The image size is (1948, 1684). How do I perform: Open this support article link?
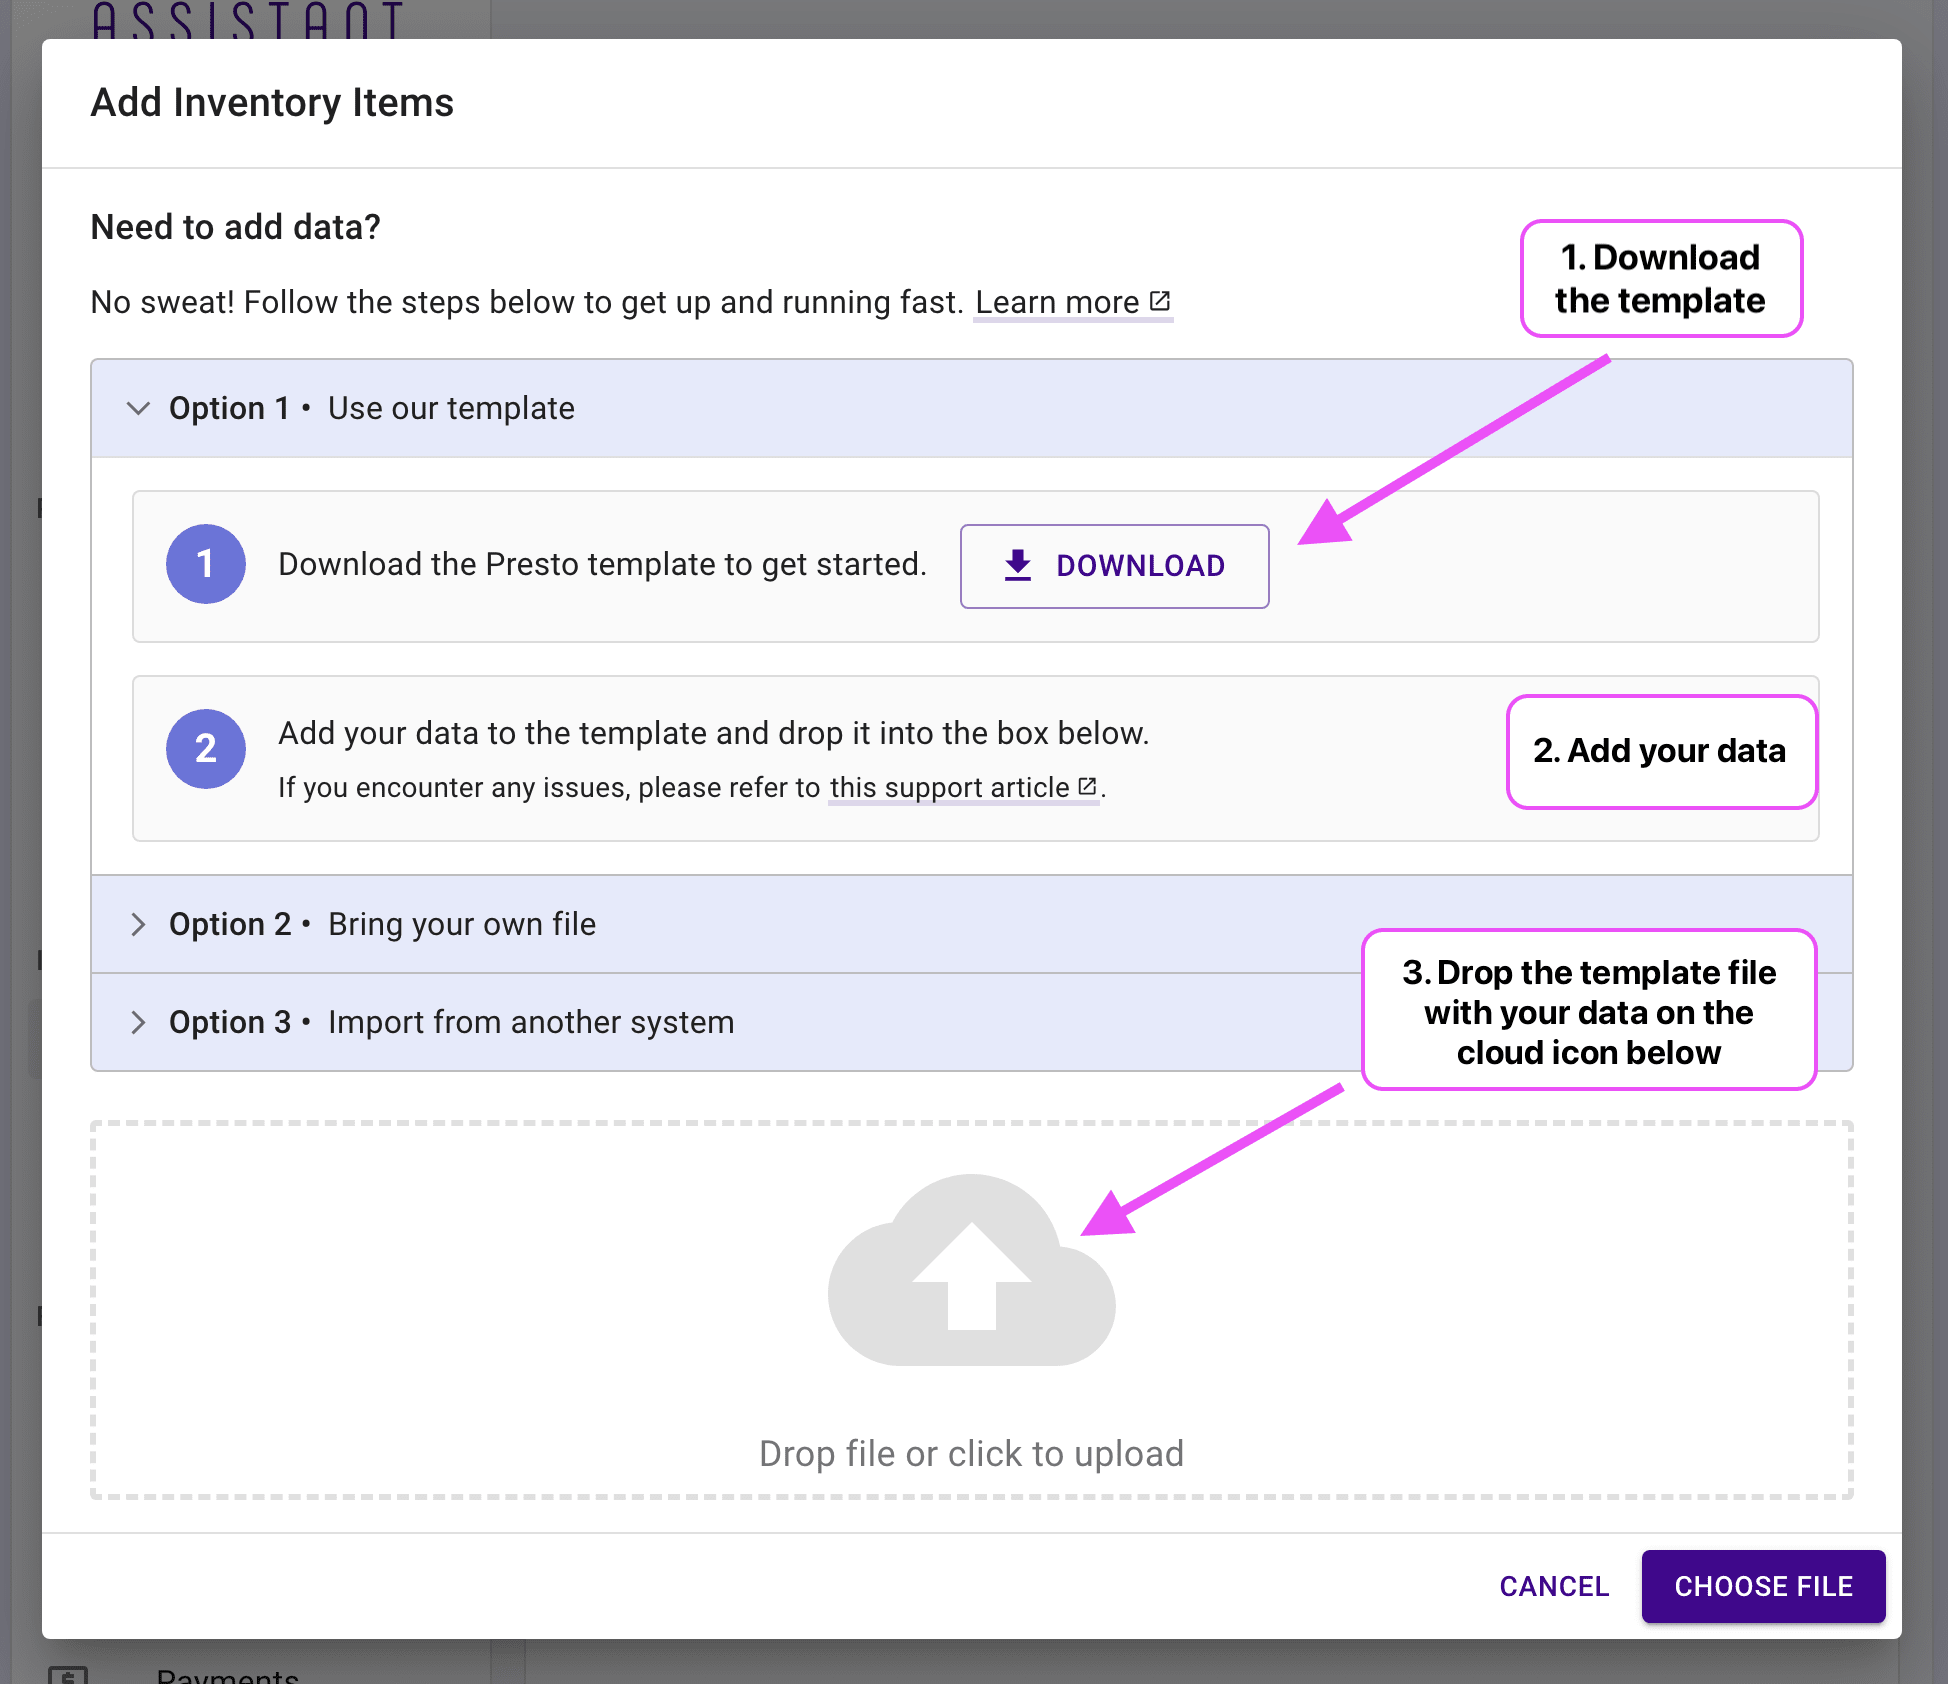[x=949, y=787]
